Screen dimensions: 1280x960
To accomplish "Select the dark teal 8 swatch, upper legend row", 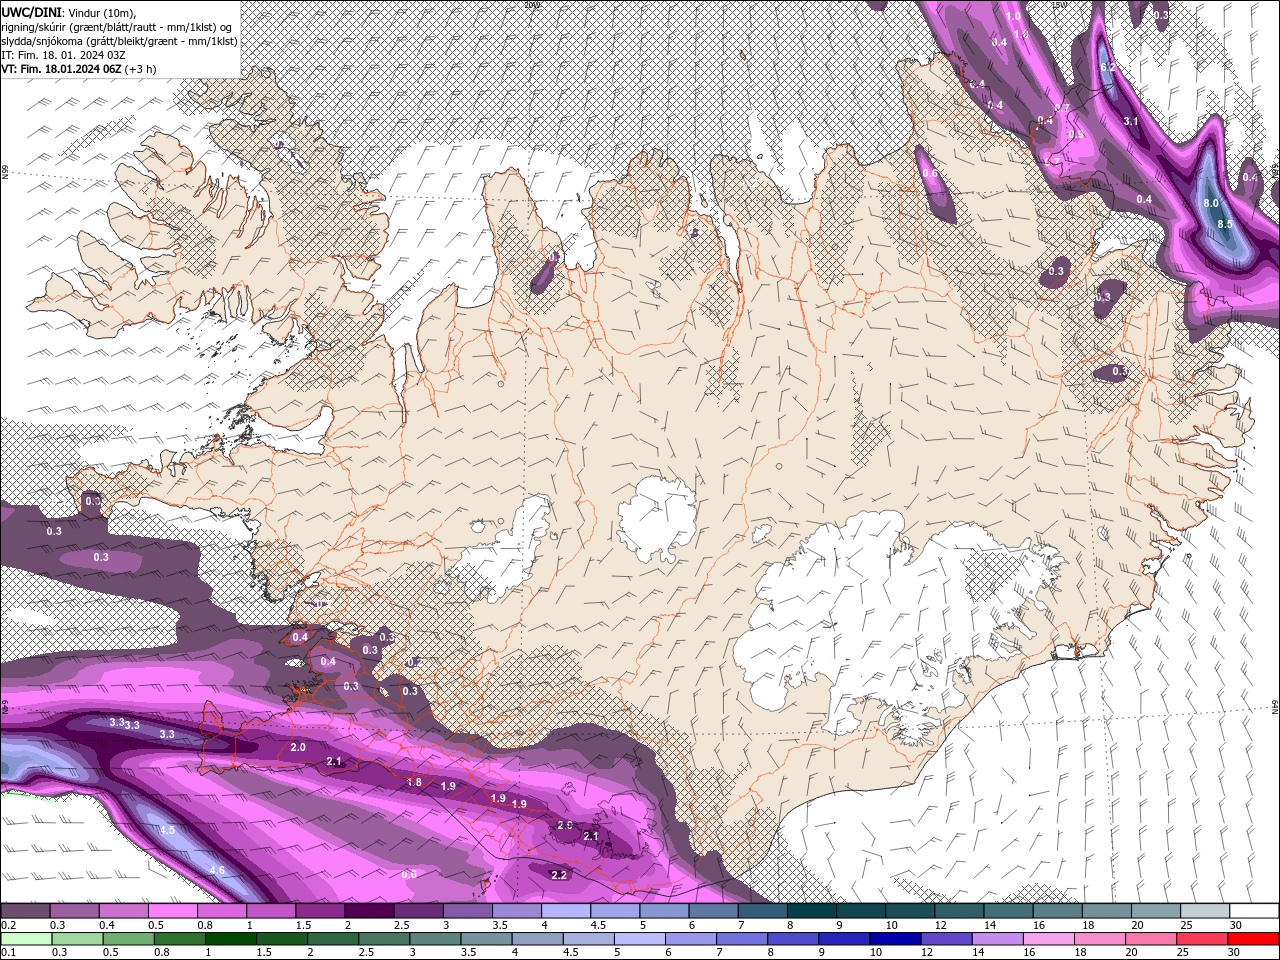I will coord(812,911).
